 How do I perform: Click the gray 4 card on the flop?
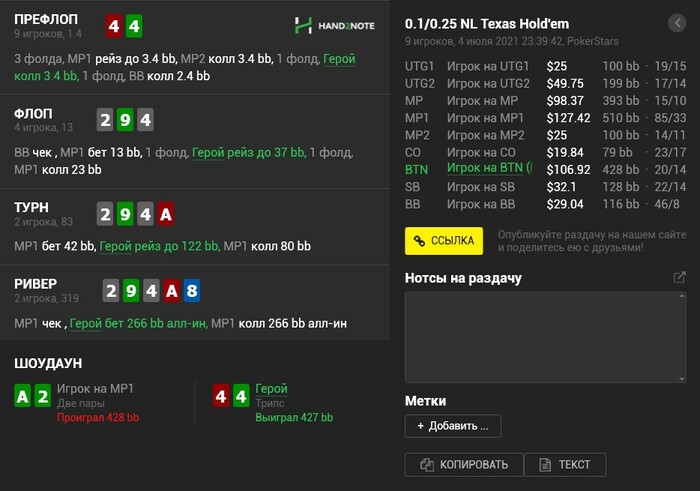coord(145,120)
